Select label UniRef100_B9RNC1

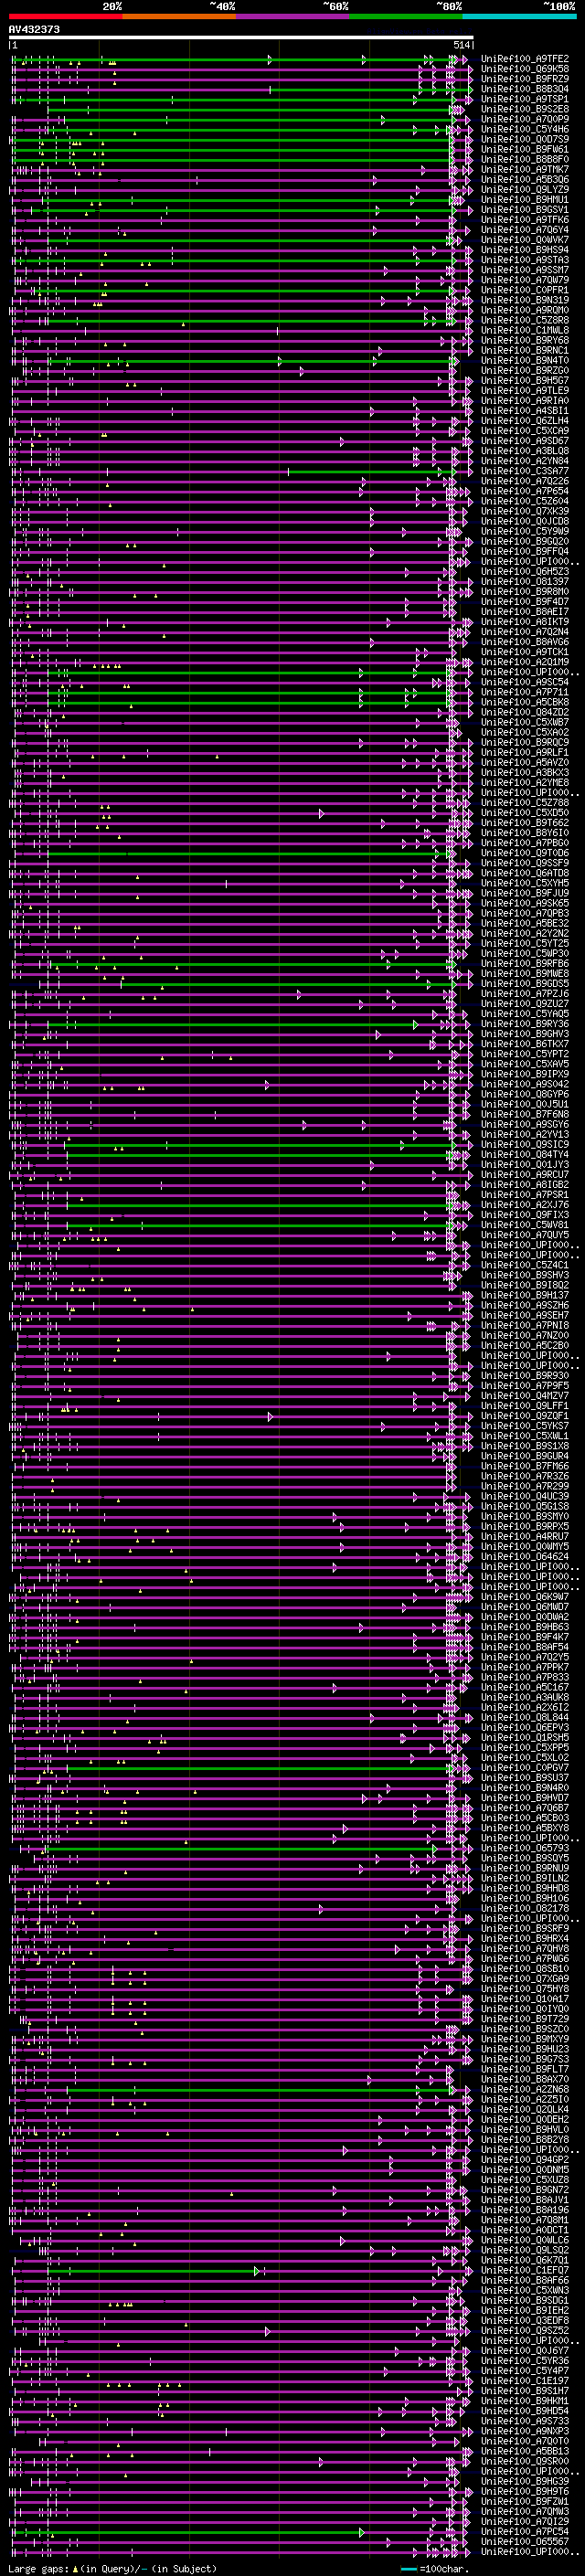pos(525,351)
